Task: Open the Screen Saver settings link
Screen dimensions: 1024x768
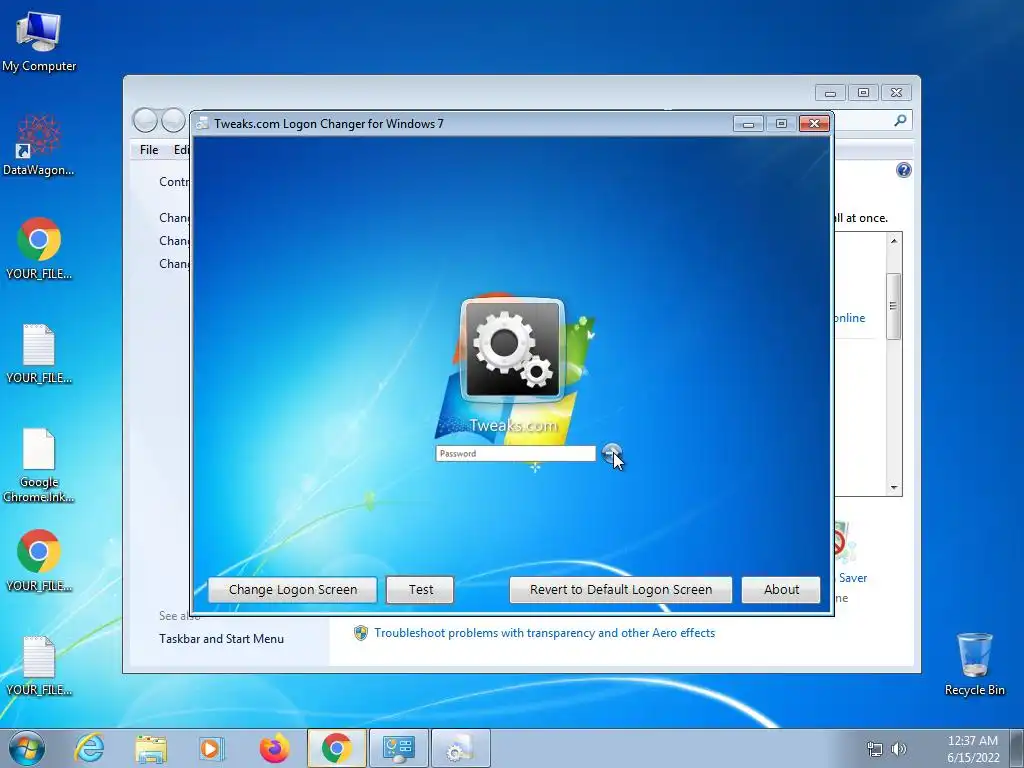Action: (852, 578)
